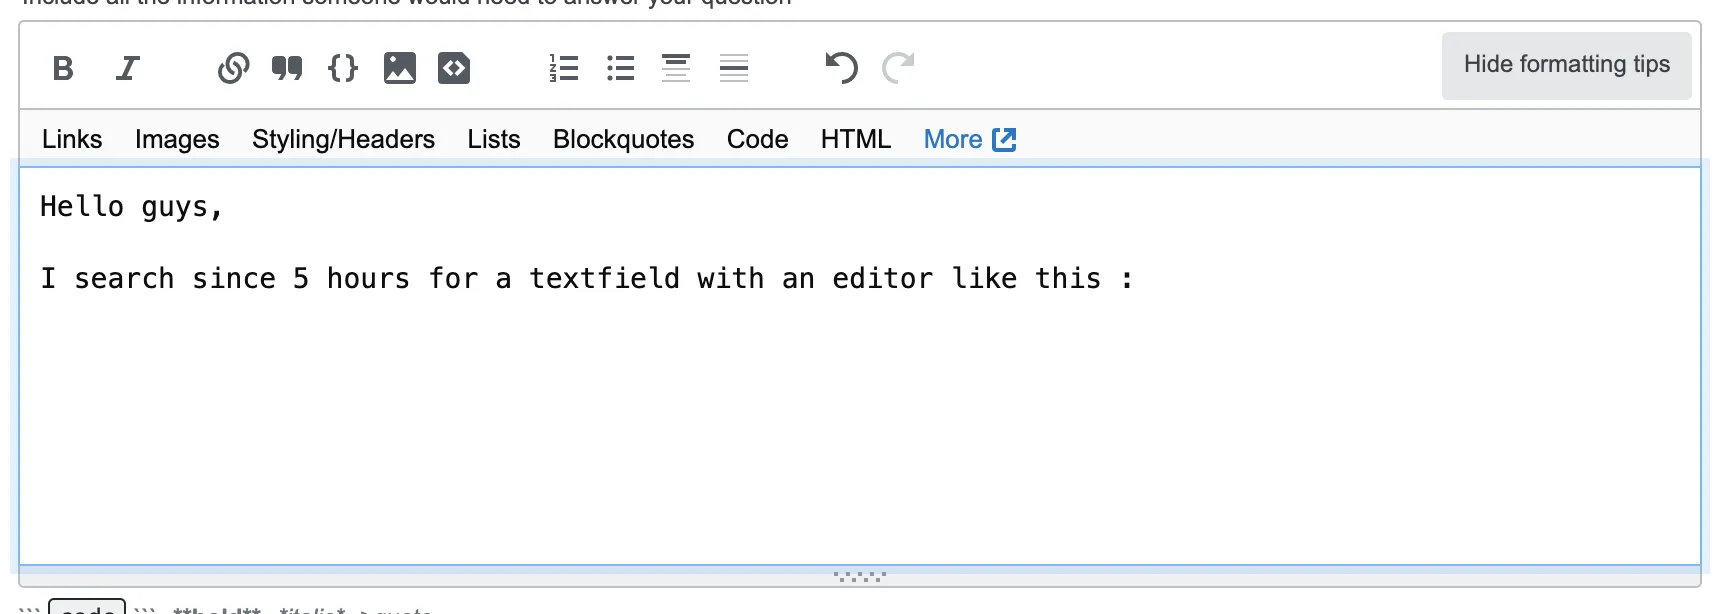This screenshot has height=614, width=1732.
Task: Open the Links formatting tip tab
Action: (x=72, y=139)
